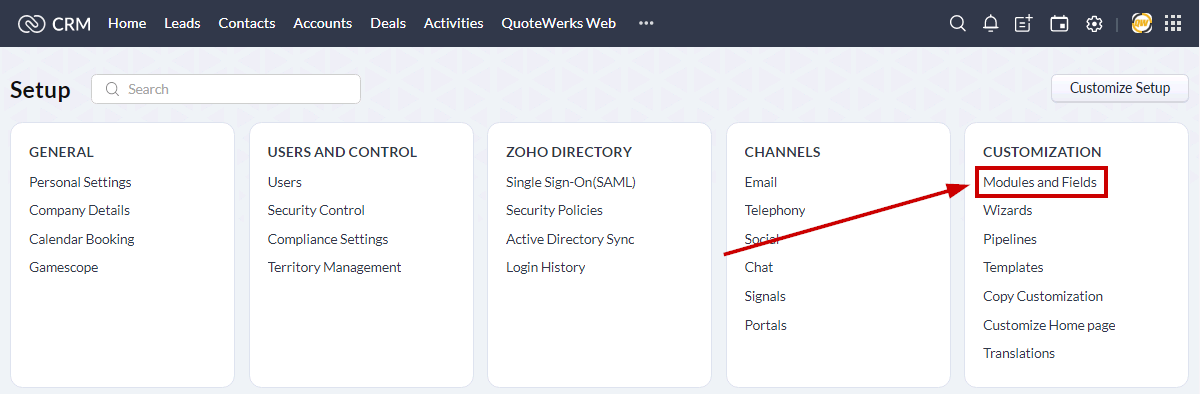Image resolution: width=1200 pixels, height=394 pixels.
Task: Click the CUSTOMIZATION heading
Action: click(x=1042, y=152)
